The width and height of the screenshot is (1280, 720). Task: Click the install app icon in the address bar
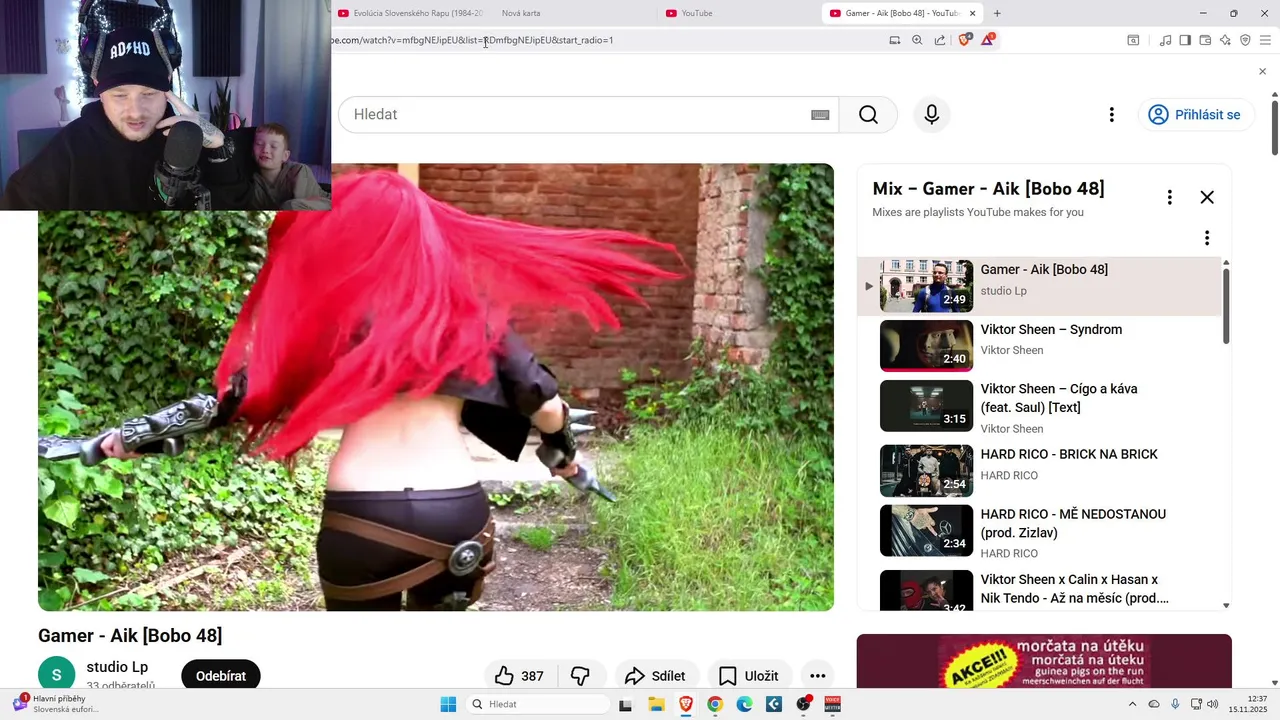click(x=895, y=40)
